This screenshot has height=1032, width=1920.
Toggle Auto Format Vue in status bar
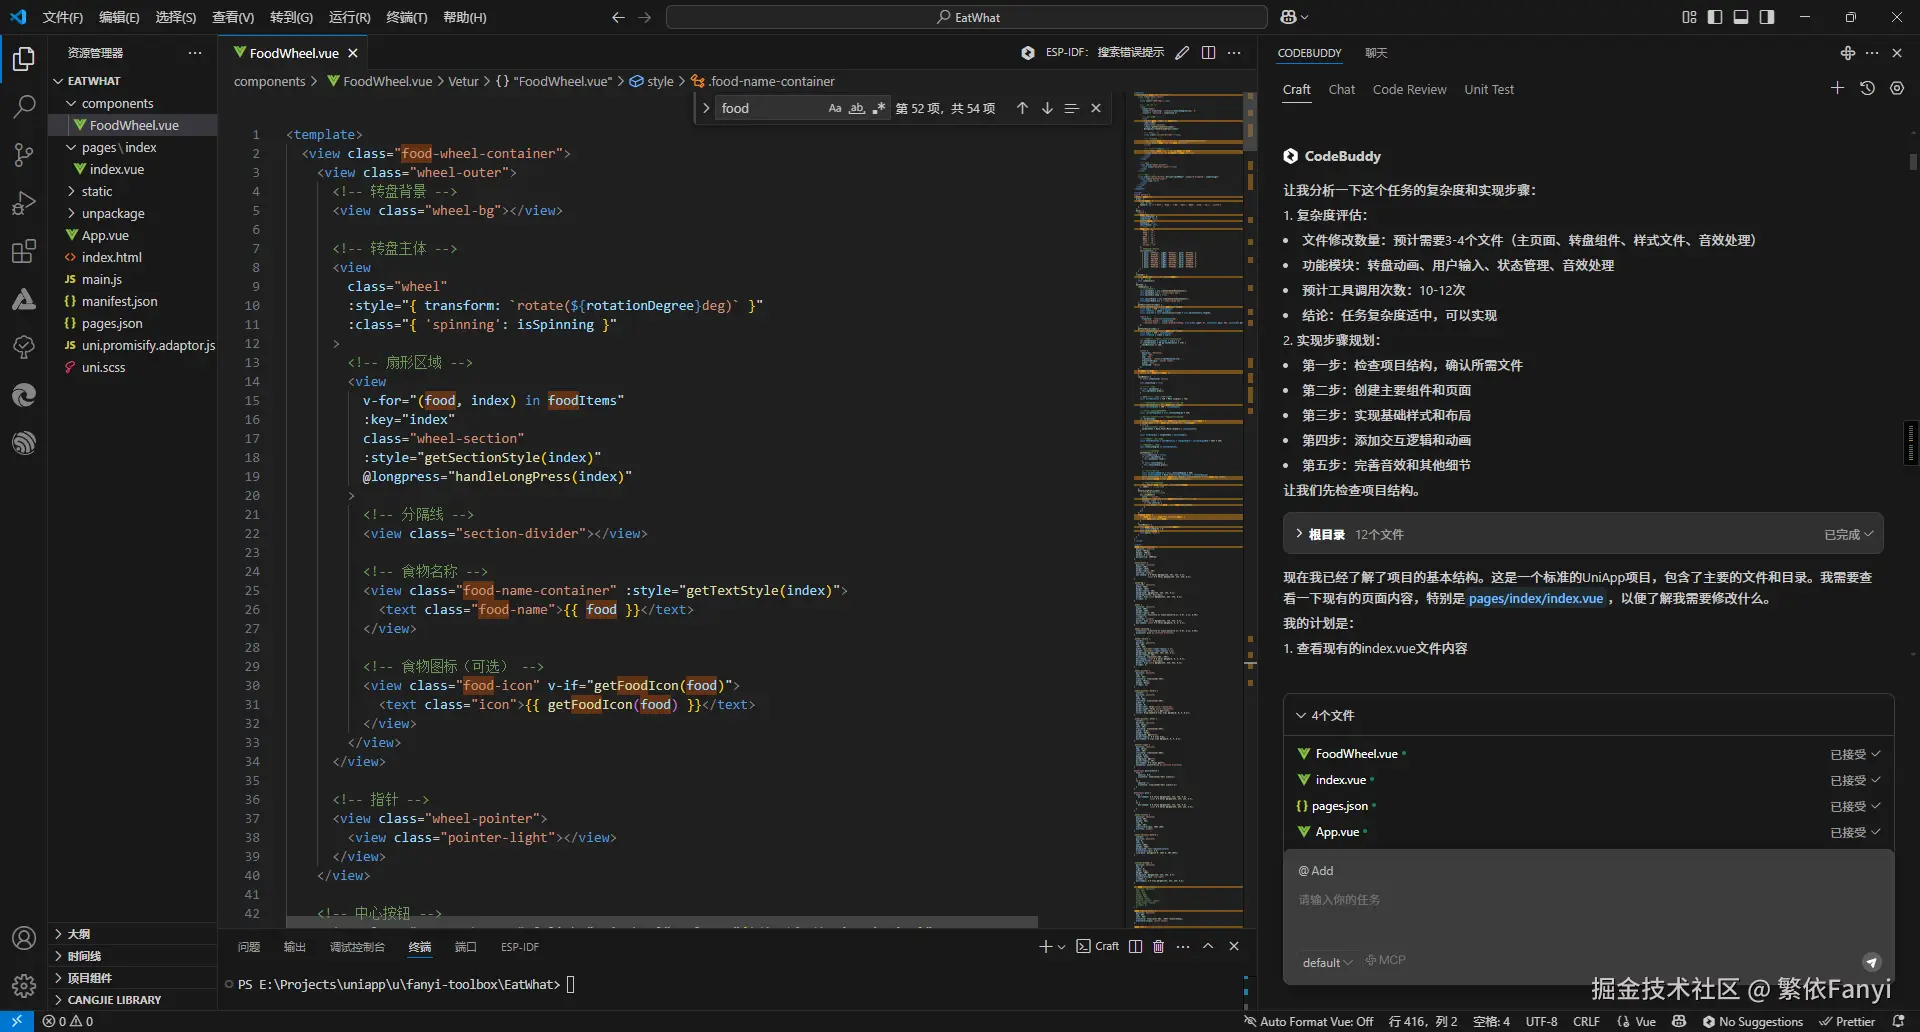(1309, 1021)
